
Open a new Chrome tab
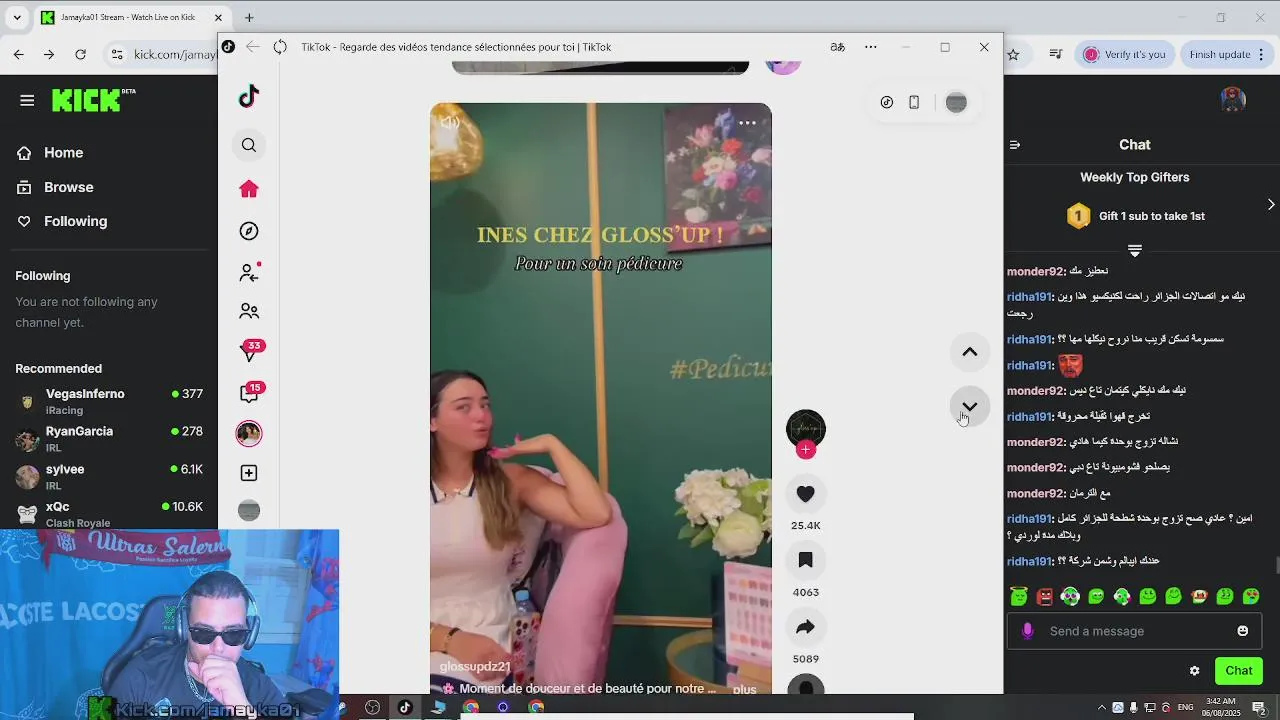pyautogui.click(x=249, y=17)
